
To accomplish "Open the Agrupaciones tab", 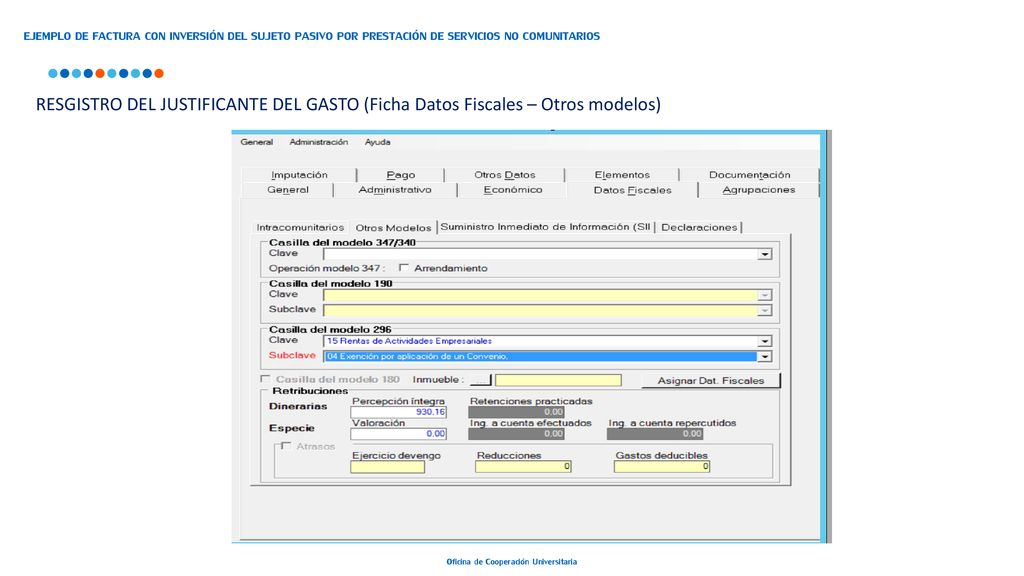I will [758, 189].
